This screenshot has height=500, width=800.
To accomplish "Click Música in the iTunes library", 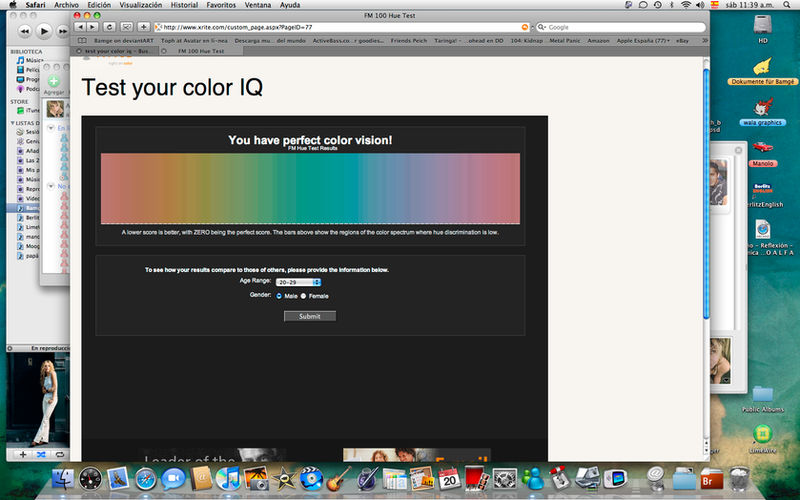I will pos(30,60).
